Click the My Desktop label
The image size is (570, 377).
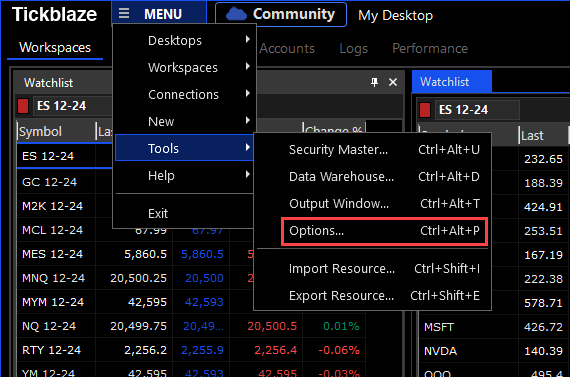coord(395,15)
